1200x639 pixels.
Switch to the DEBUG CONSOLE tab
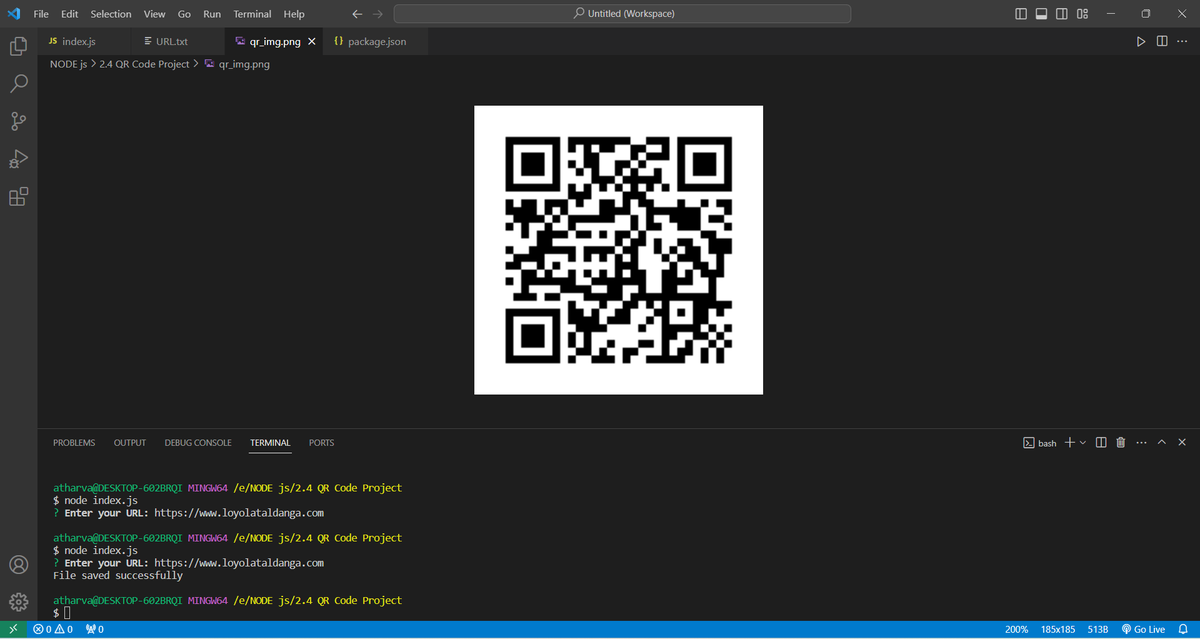(197, 442)
